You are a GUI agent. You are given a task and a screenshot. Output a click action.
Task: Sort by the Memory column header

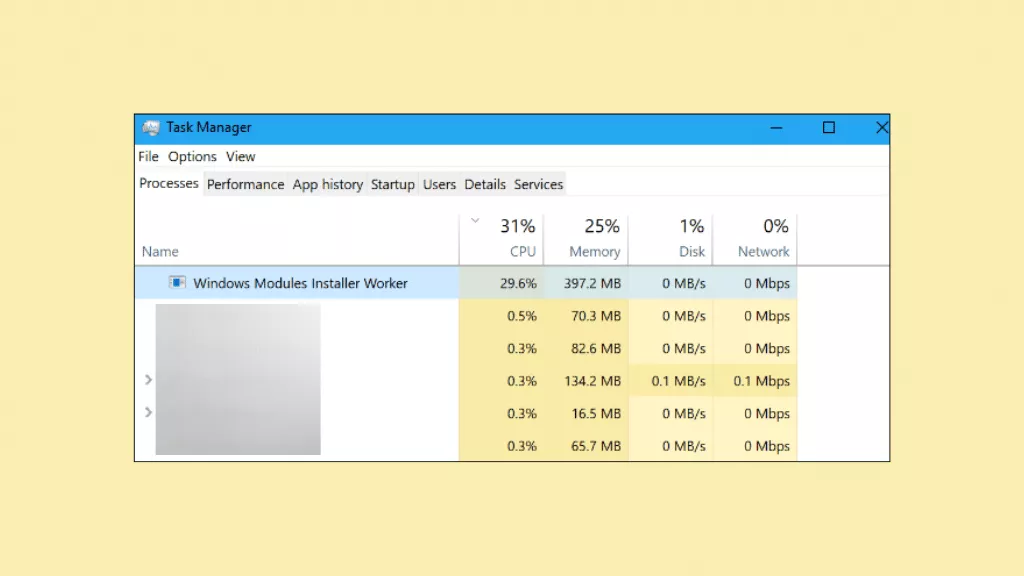click(x=586, y=240)
